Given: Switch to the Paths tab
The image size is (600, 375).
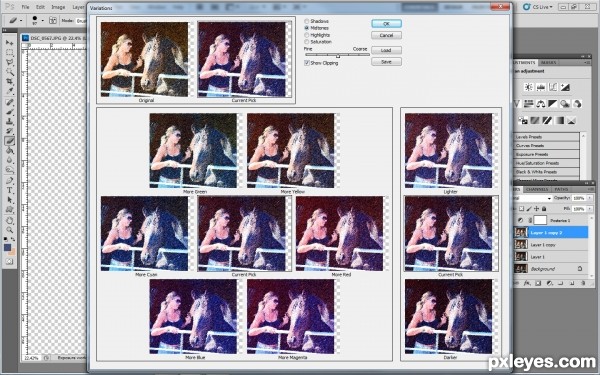Looking at the screenshot, I should [x=561, y=189].
